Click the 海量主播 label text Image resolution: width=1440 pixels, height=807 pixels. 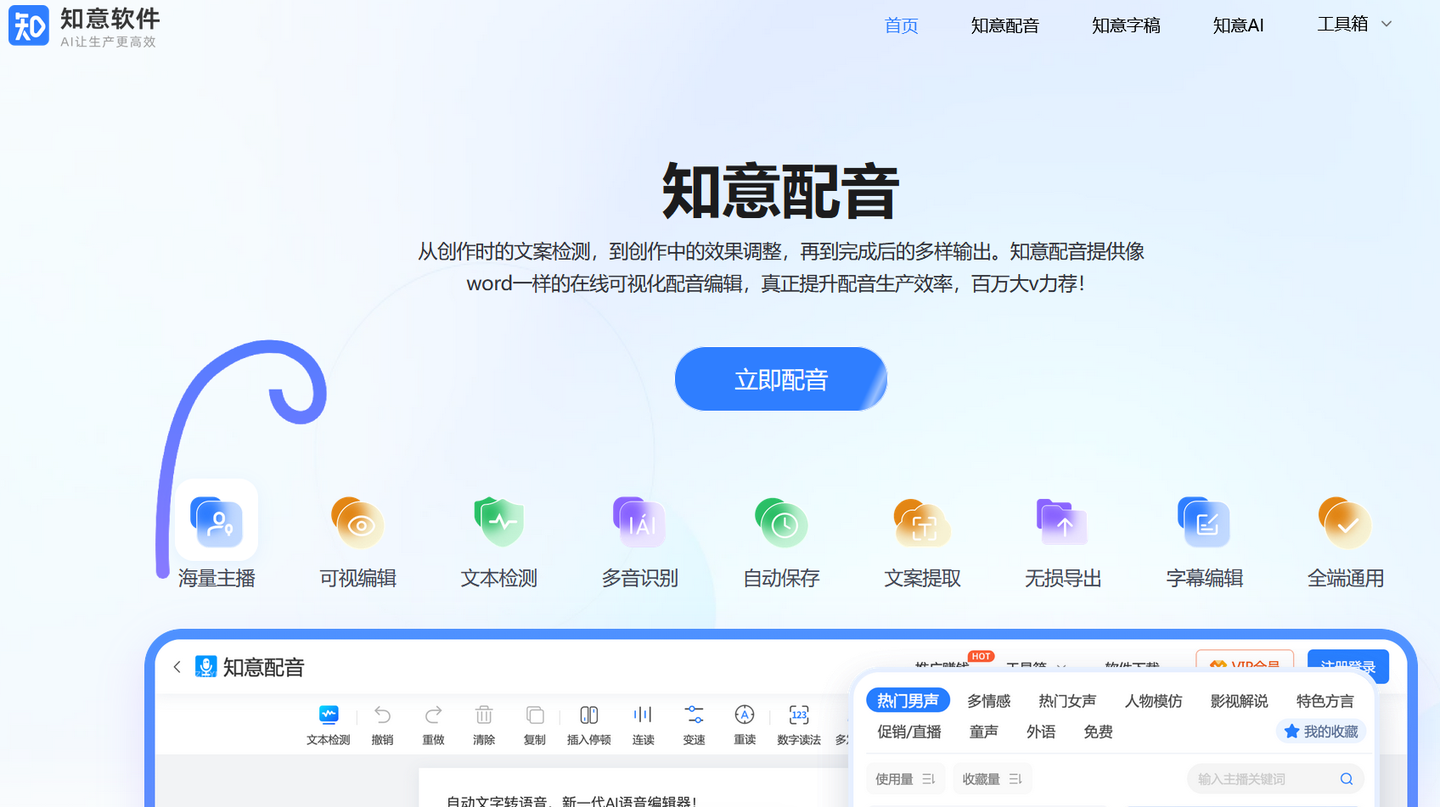pyautogui.click(x=217, y=578)
